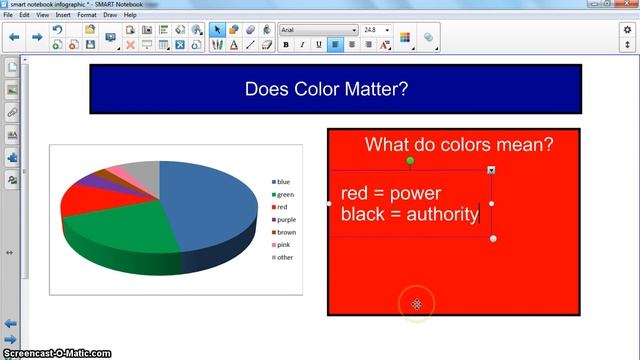Open the Help menu
Image resolution: width=640 pixels, height=360 pixels.
coord(130,15)
